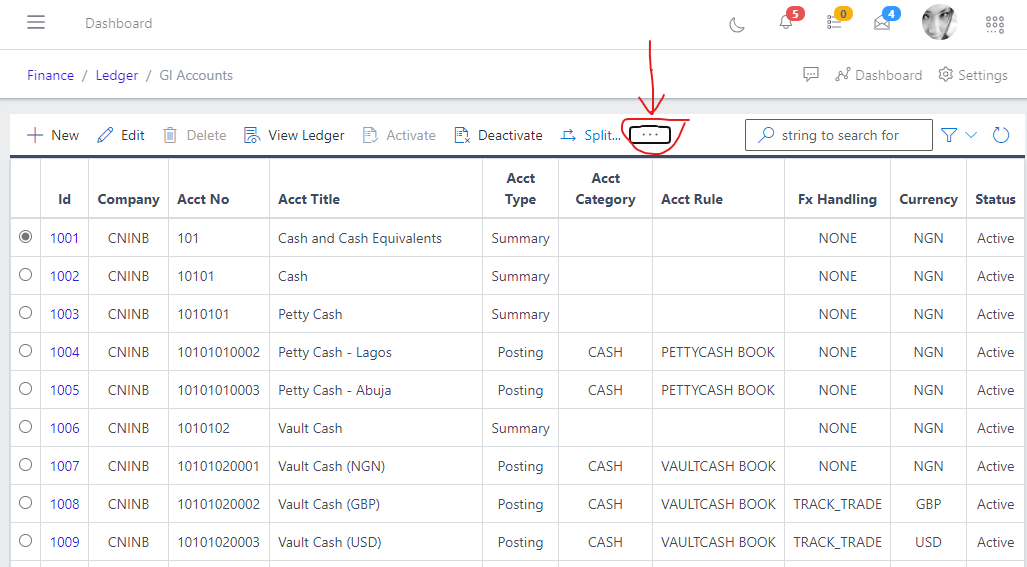Viewport: 1027px width, 567px height.
Task: Click the filter funnel icon
Action: tap(948, 135)
